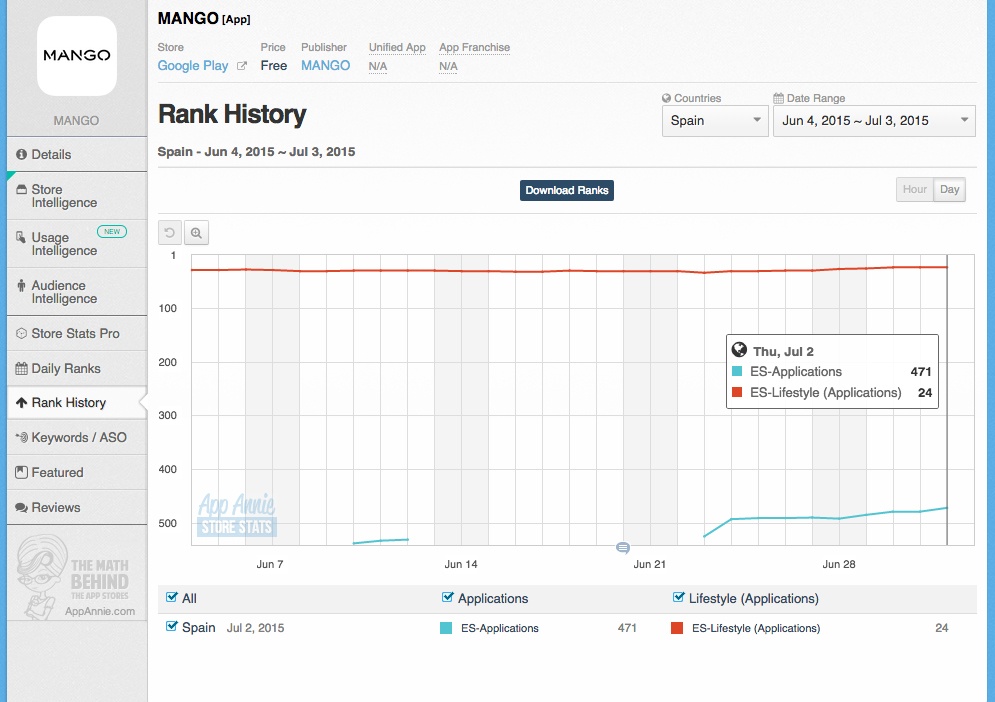Click the Usage Intelligence icon
This screenshot has width=995, height=702.
(x=22, y=237)
